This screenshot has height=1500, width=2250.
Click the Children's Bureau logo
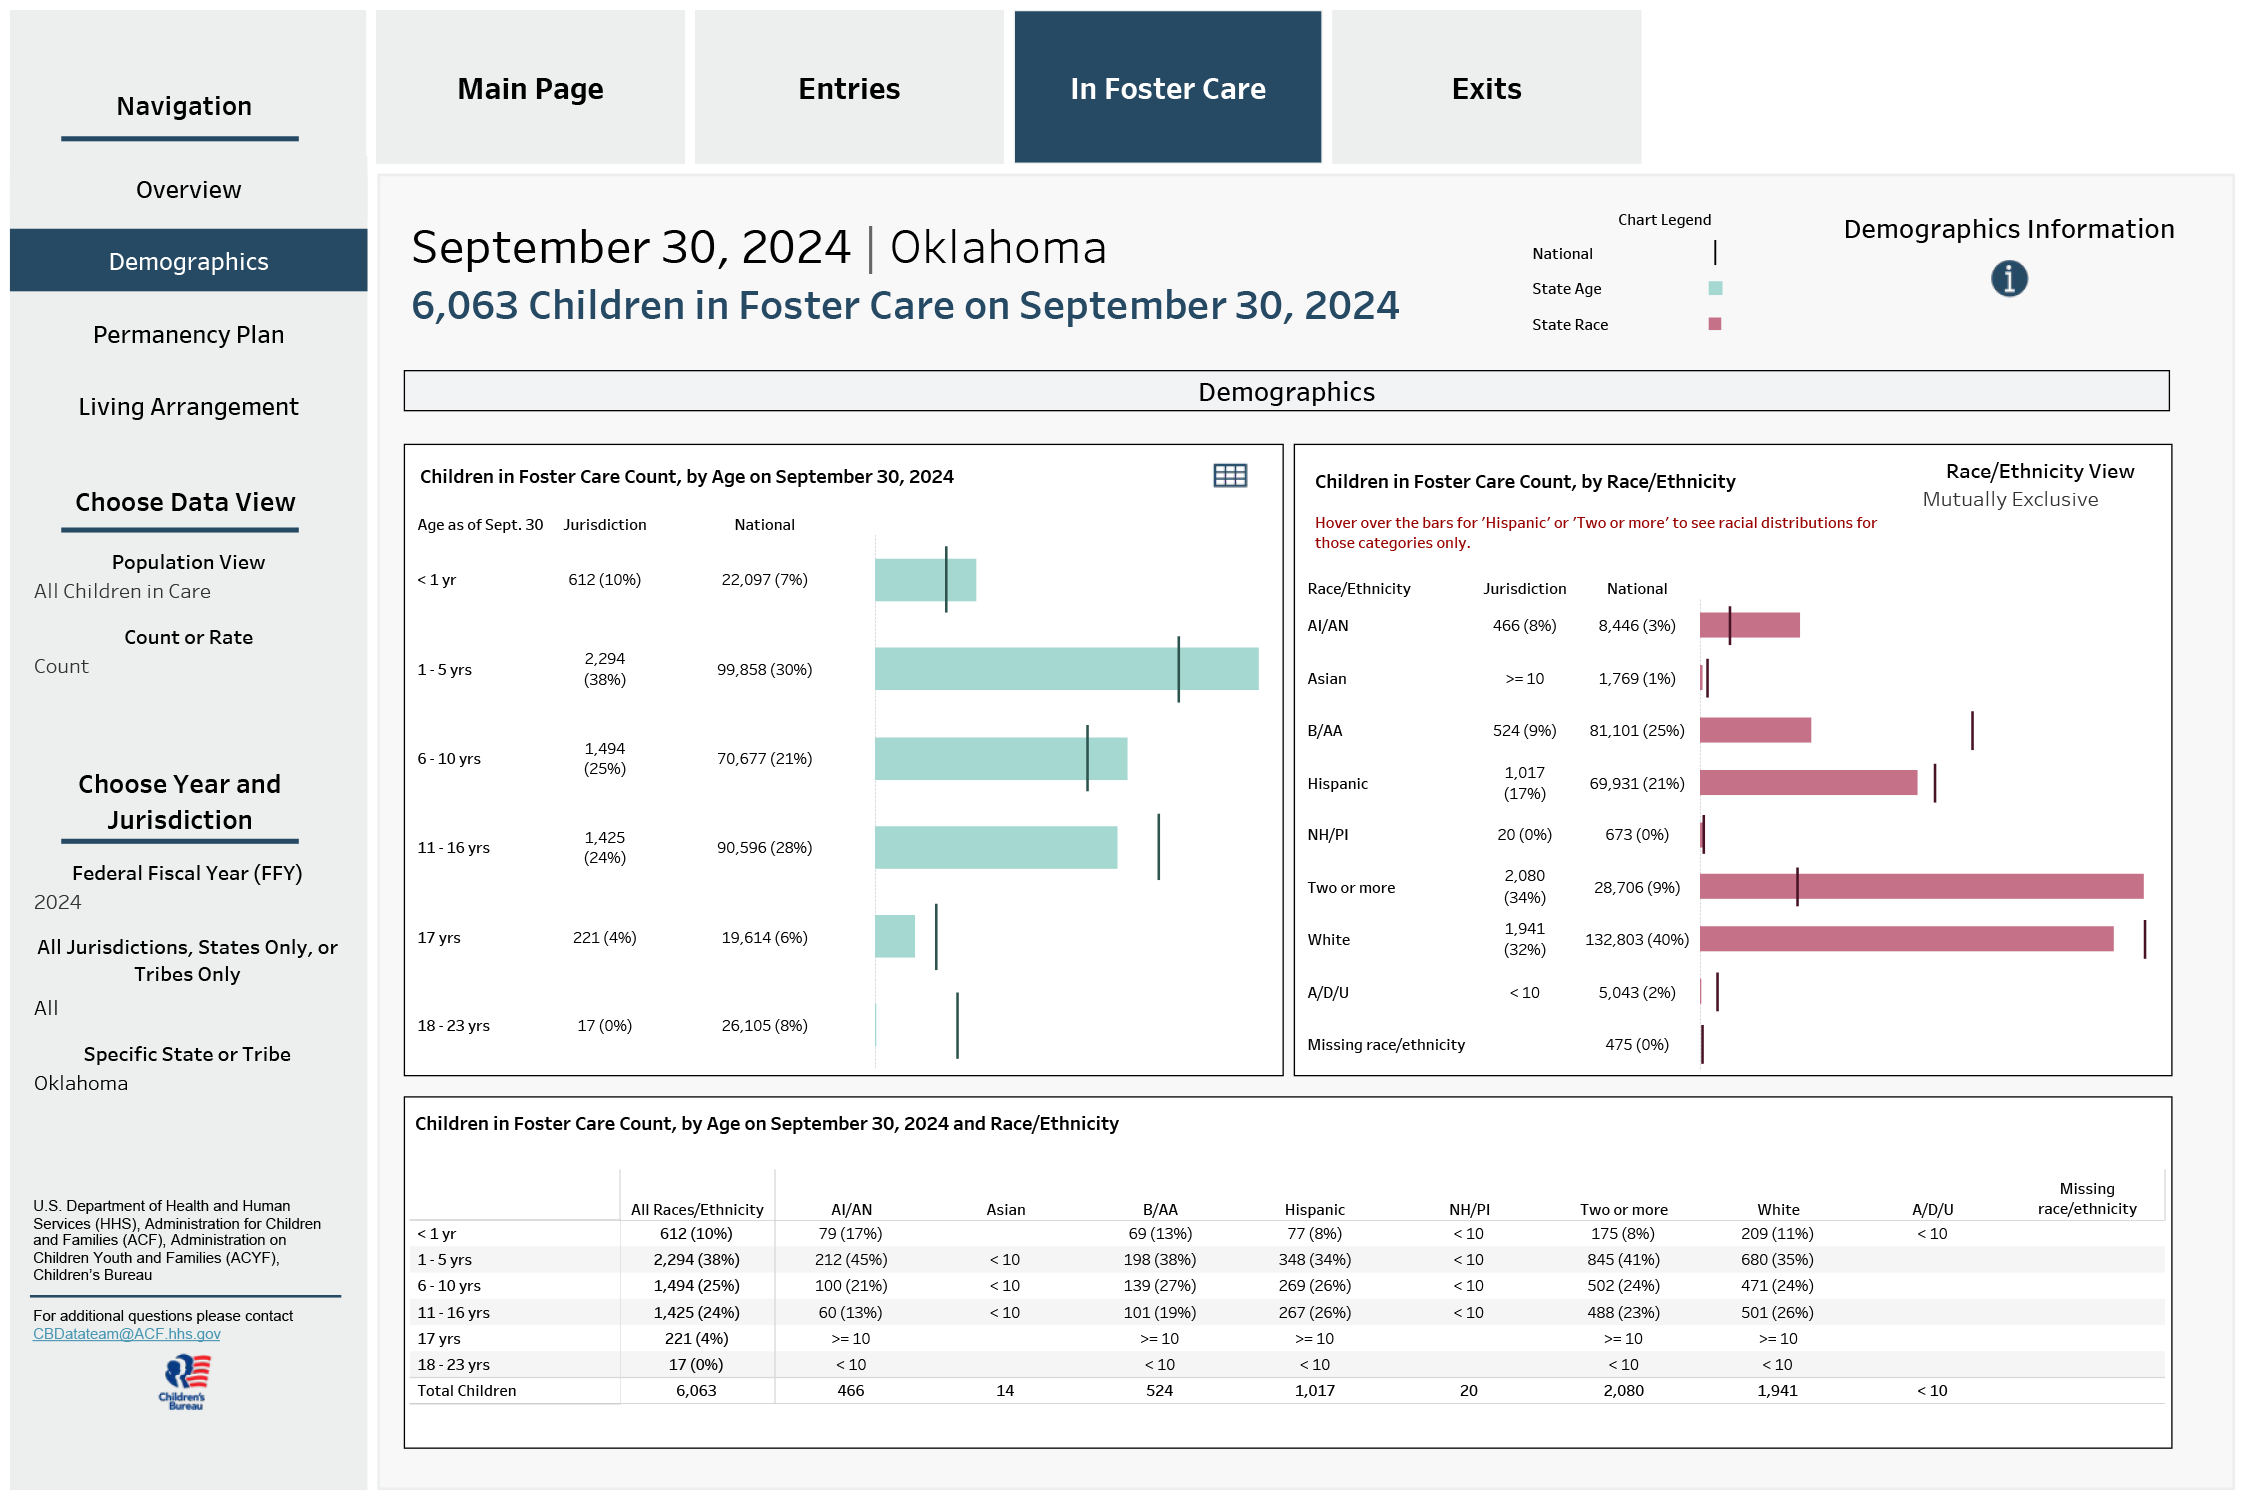[185, 1382]
